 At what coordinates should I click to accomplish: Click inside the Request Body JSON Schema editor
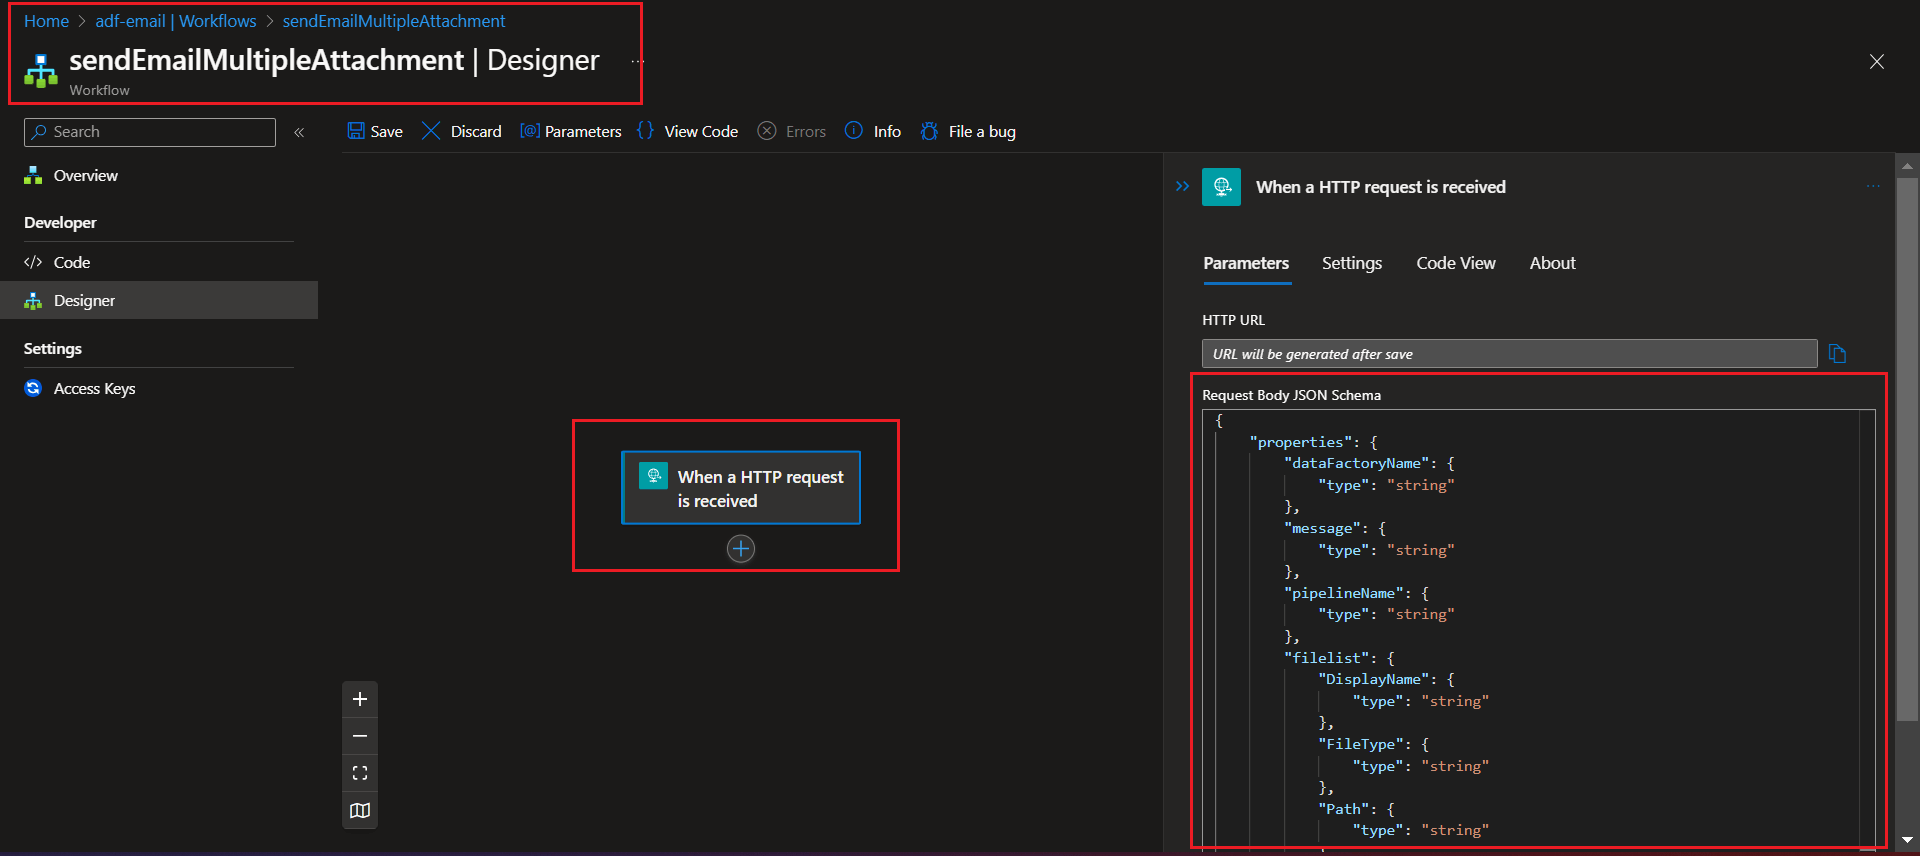click(1538, 630)
